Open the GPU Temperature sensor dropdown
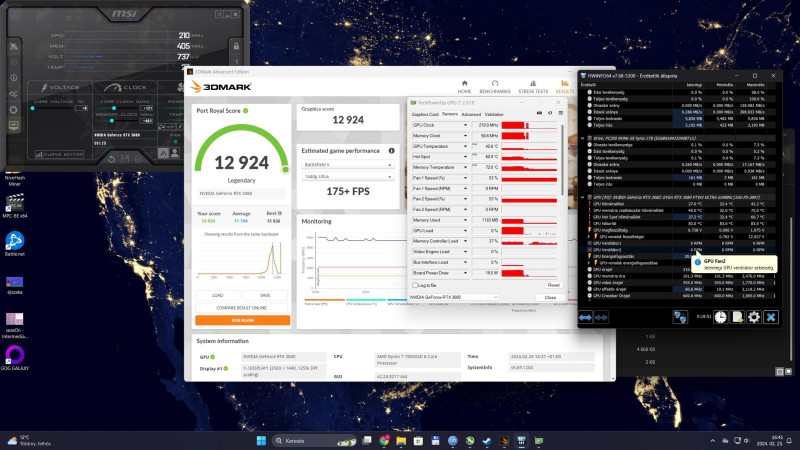Screen dimensions: 800x450 pos(465,146)
